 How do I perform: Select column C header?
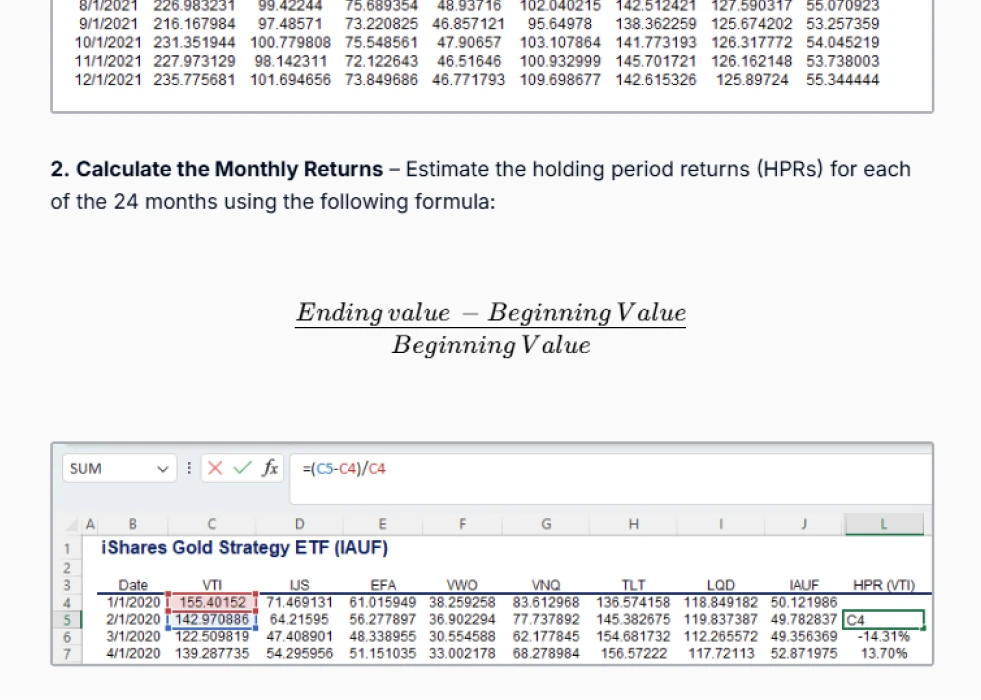(x=212, y=524)
